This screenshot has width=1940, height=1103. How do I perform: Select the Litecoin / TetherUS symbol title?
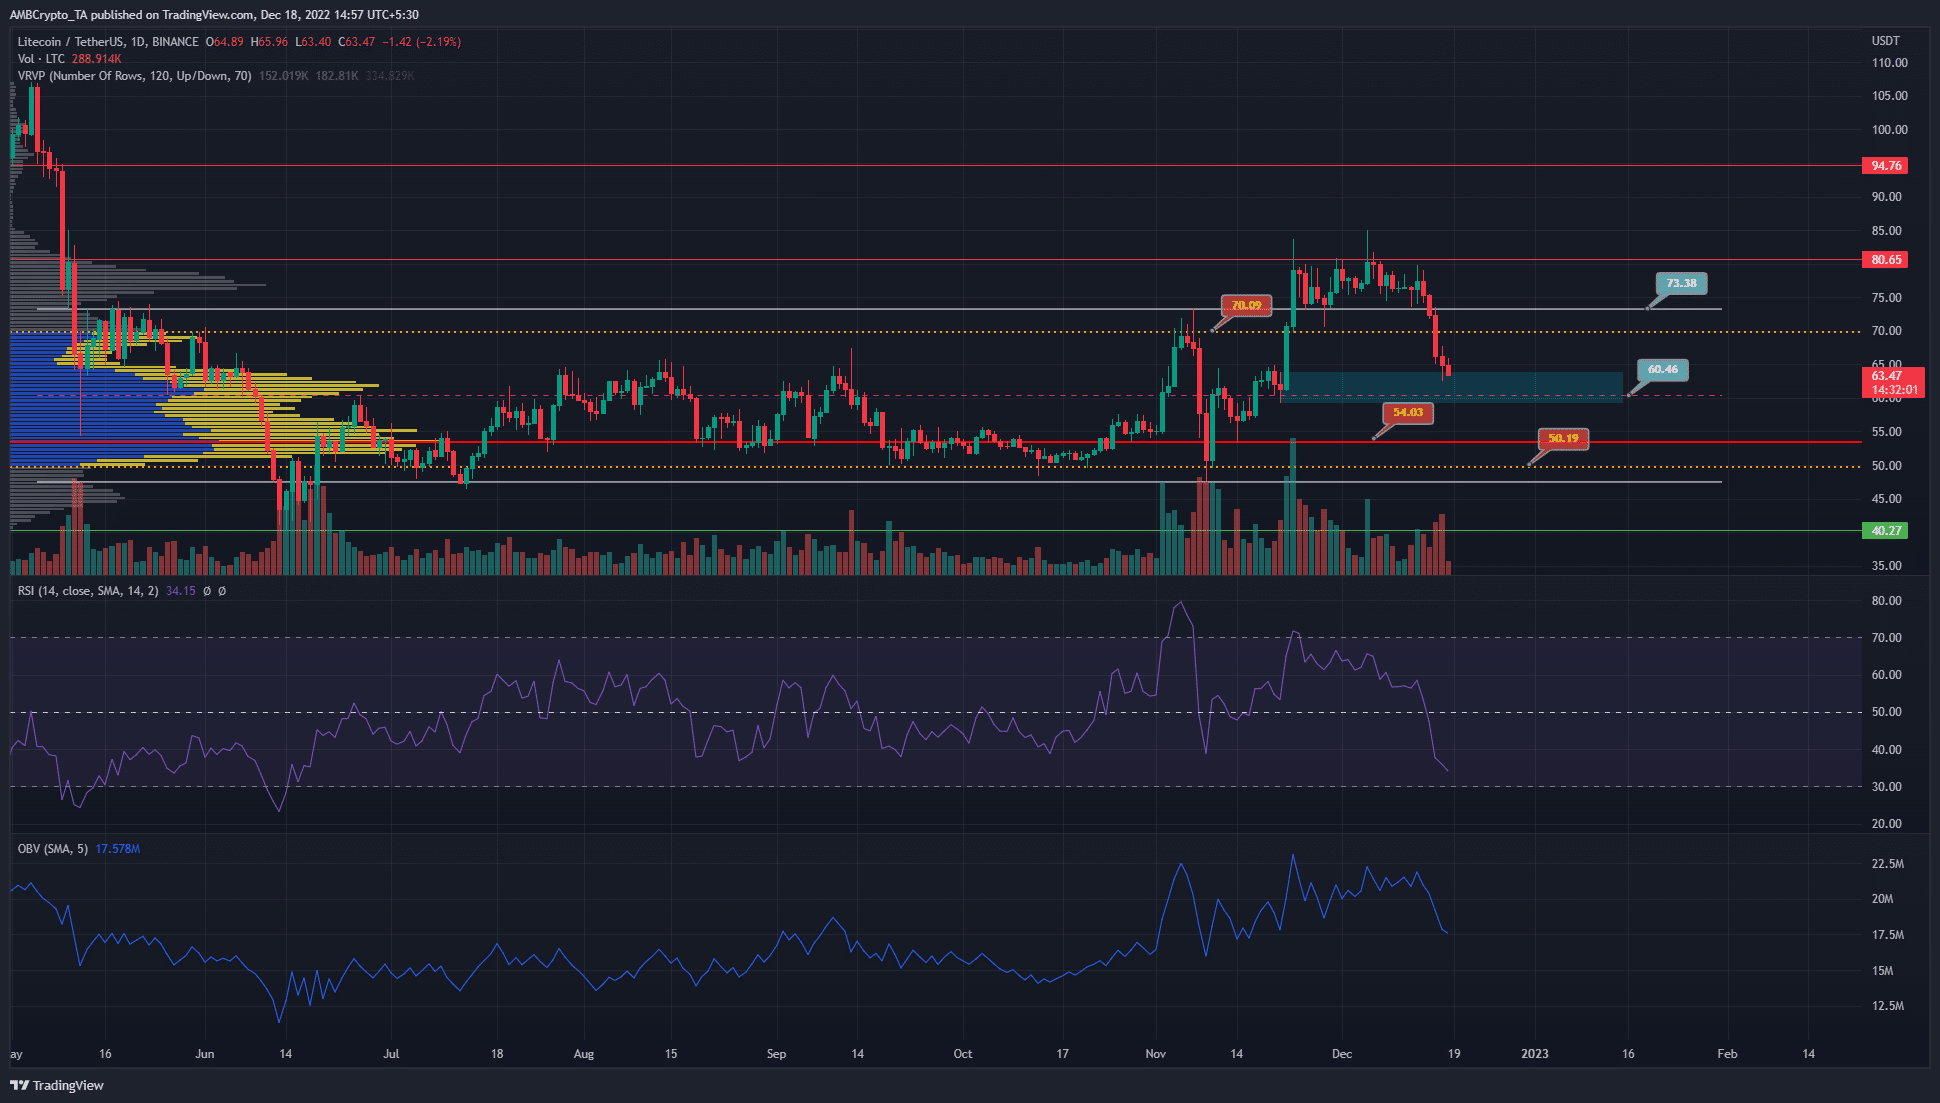108,42
